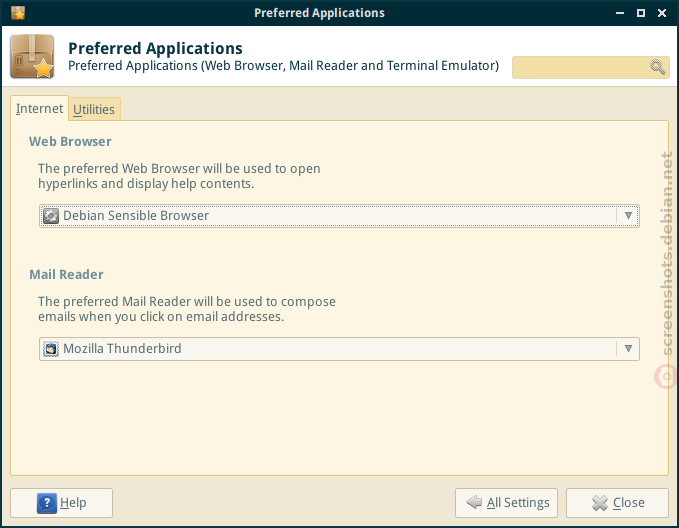Minimize the Preferred Applications window

(620, 13)
